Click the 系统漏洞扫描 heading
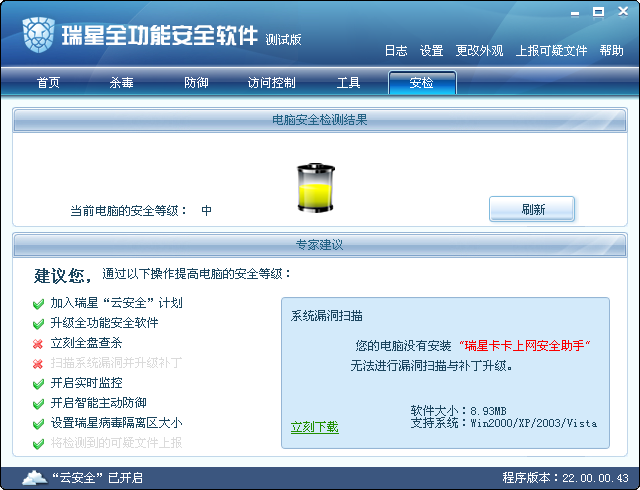The image size is (640, 490). [327, 316]
